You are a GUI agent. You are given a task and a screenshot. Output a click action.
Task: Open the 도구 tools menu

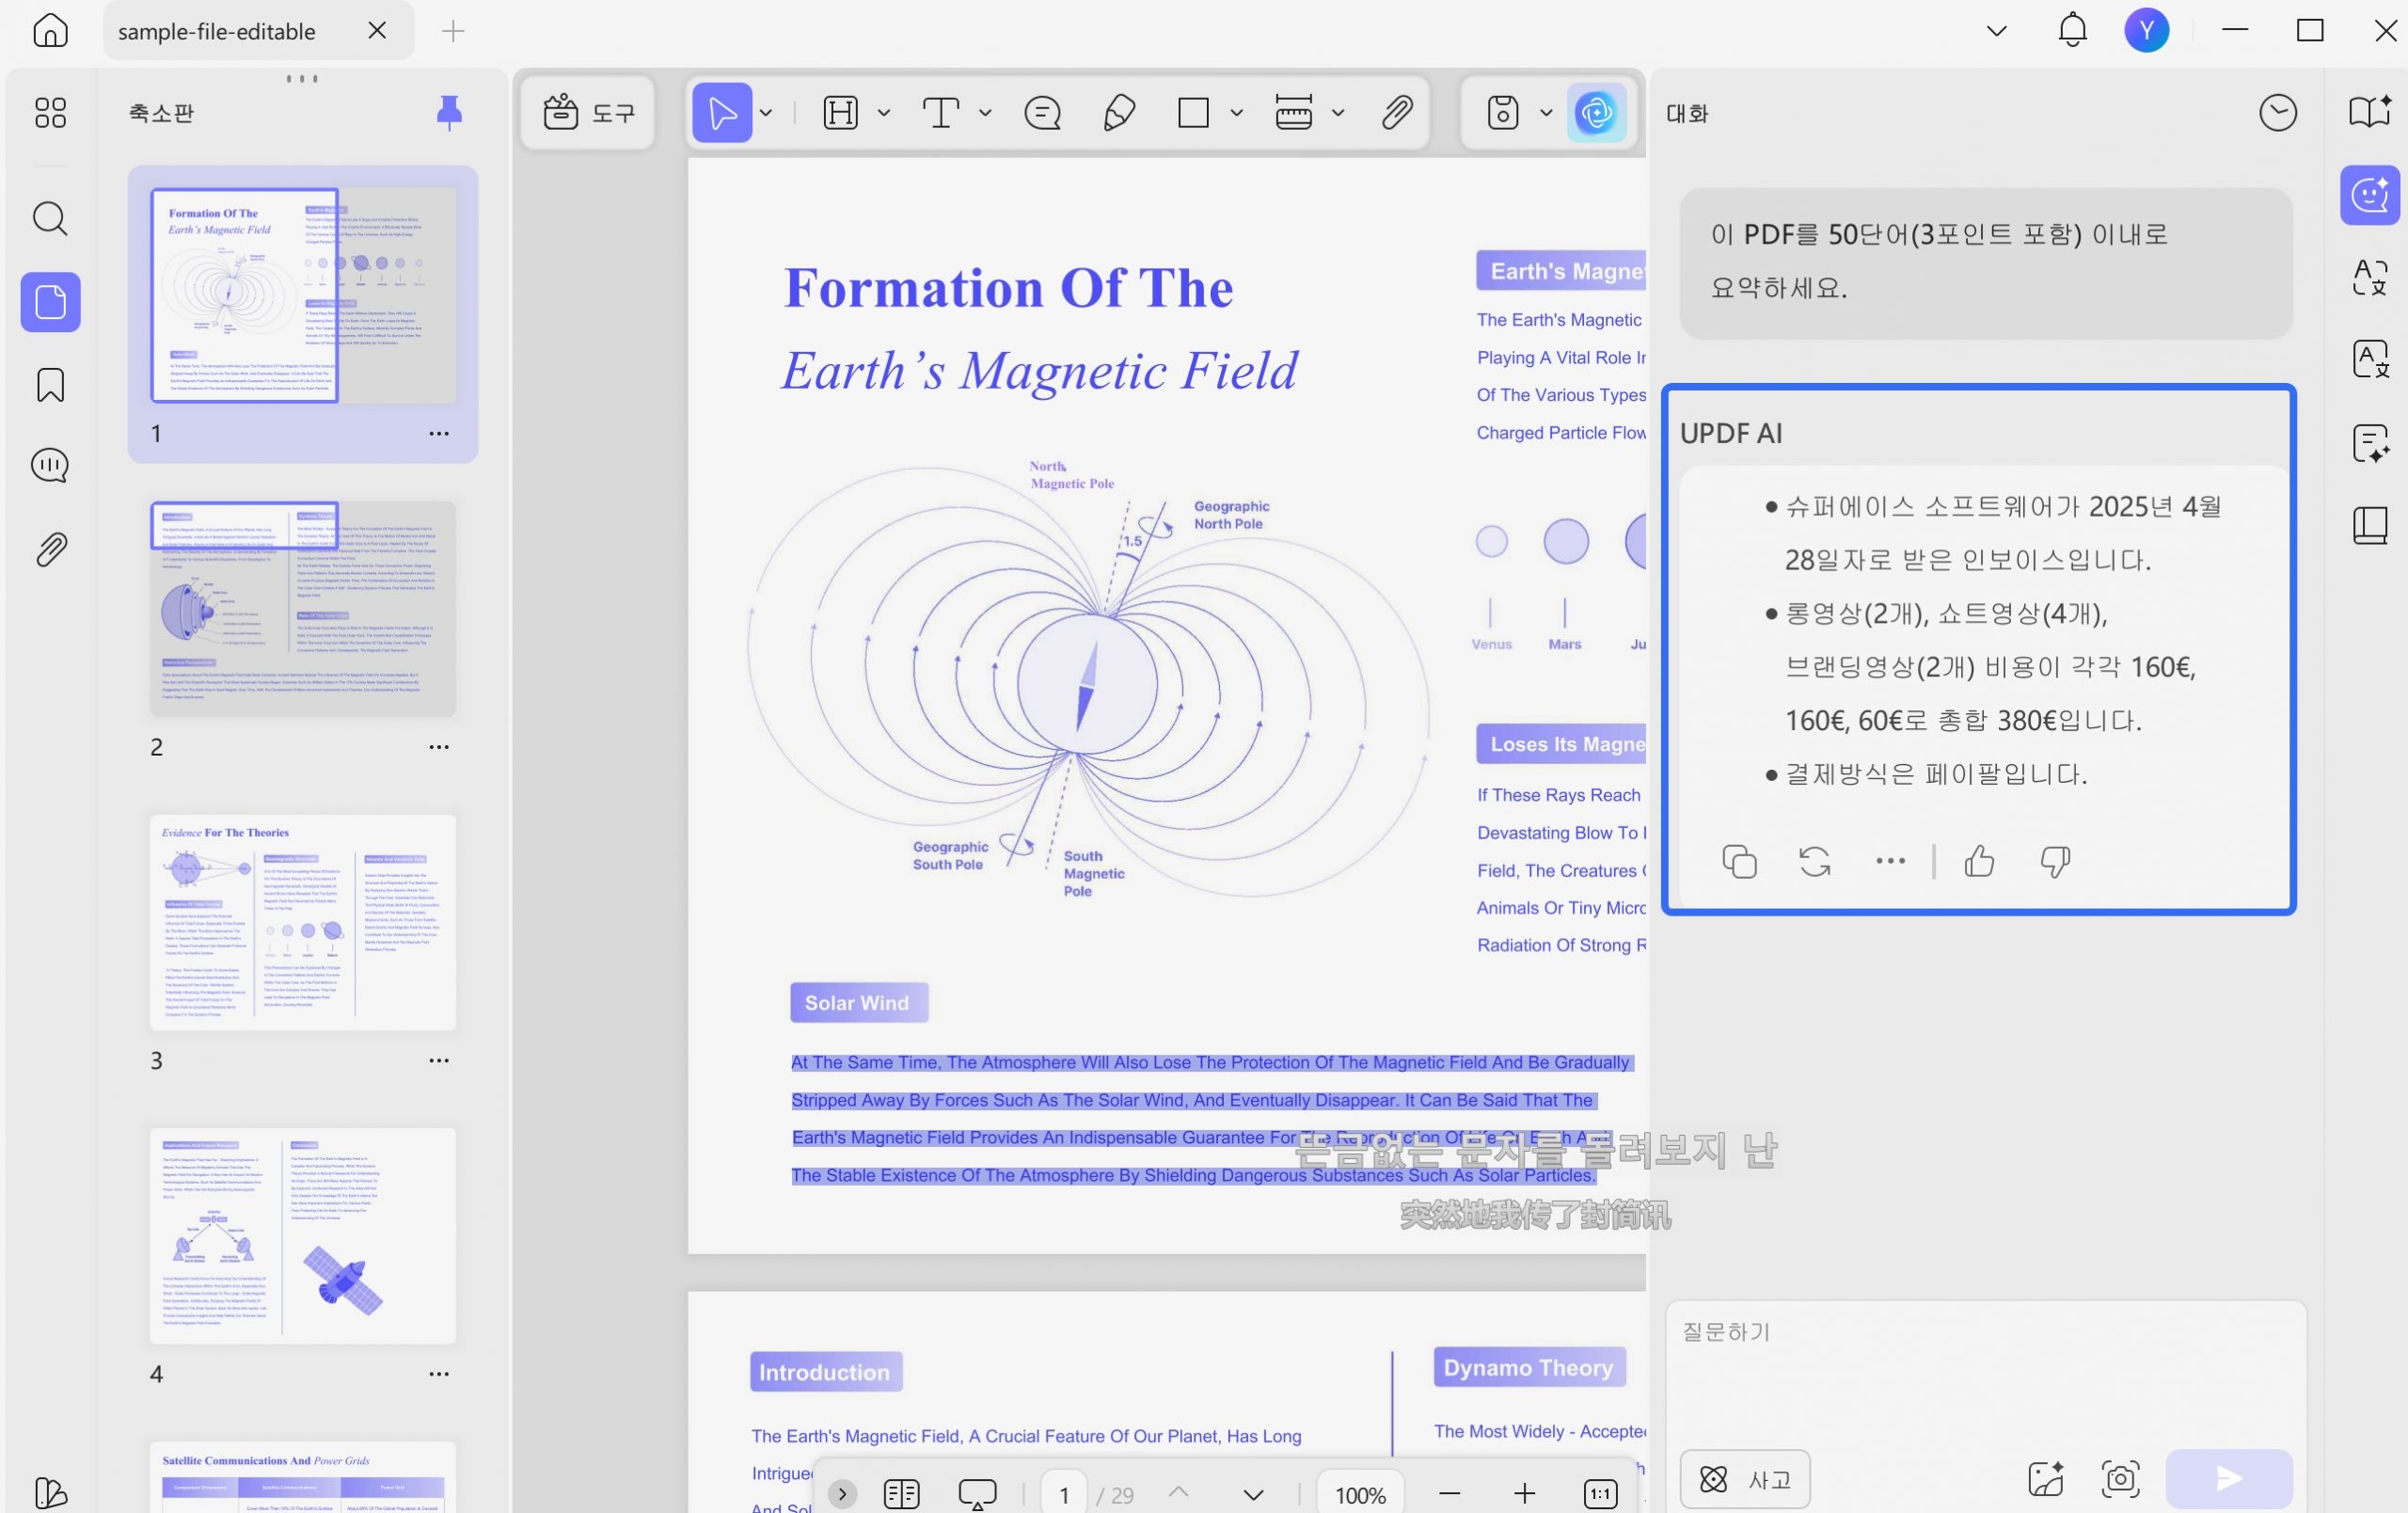click(588, 113)
